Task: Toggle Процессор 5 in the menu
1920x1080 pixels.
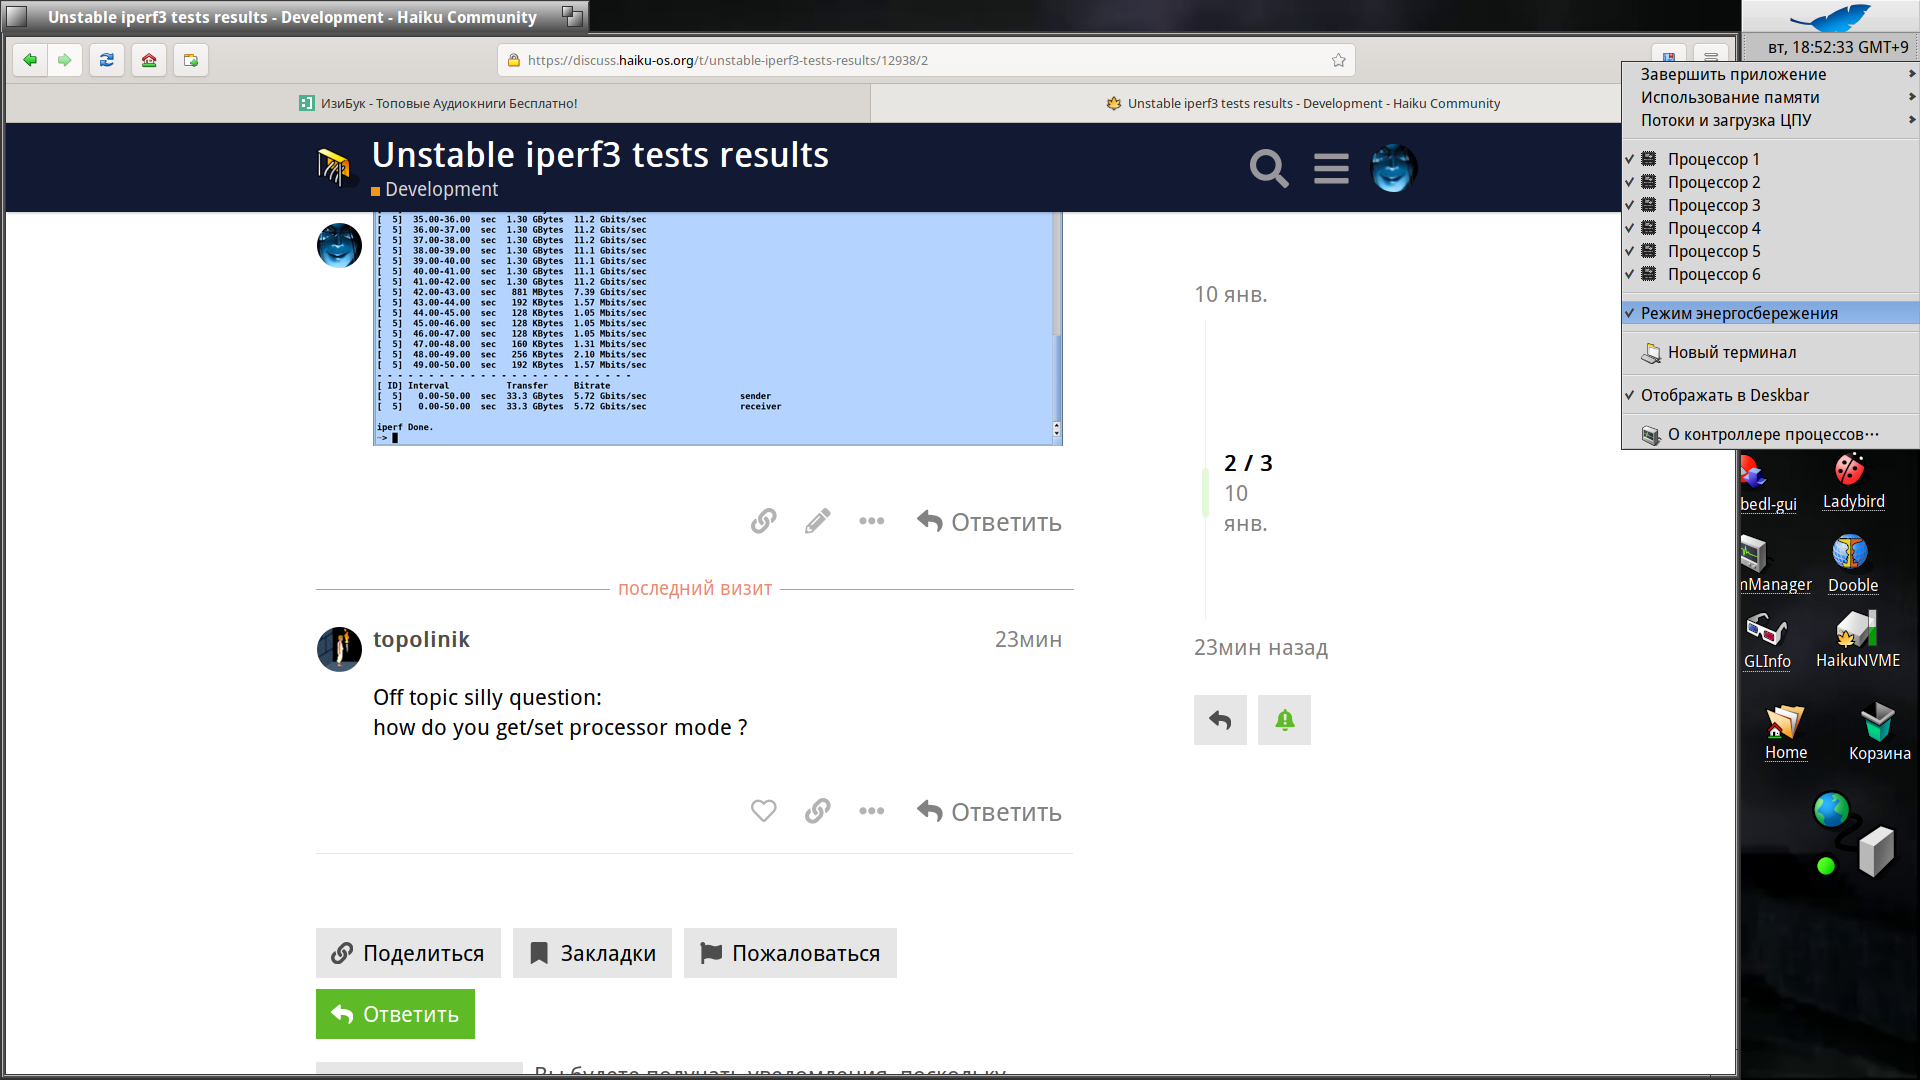Action: pos(1770,251)
